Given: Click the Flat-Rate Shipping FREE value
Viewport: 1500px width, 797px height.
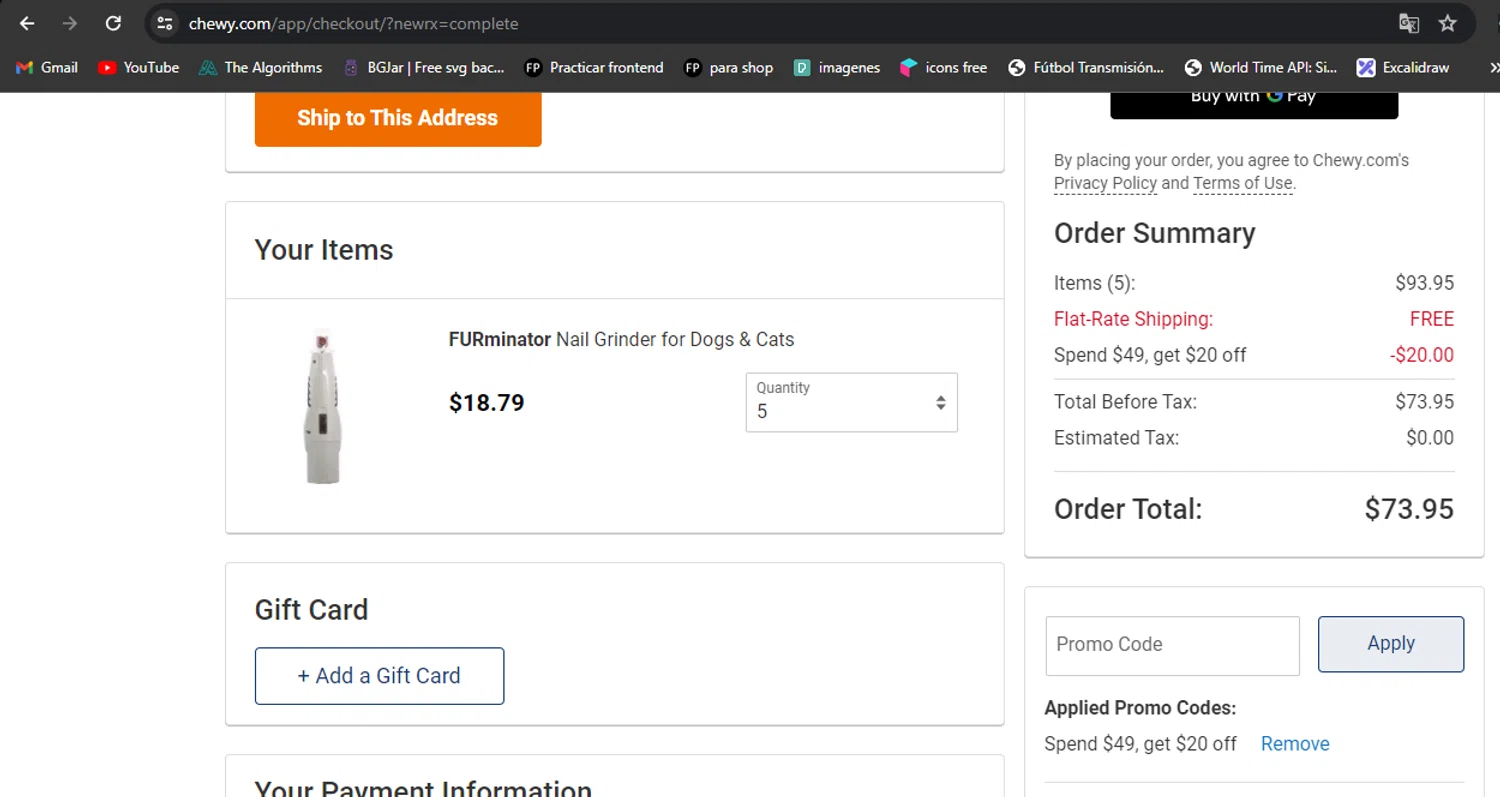Looking at the screenshot, I should point(1432,319).
